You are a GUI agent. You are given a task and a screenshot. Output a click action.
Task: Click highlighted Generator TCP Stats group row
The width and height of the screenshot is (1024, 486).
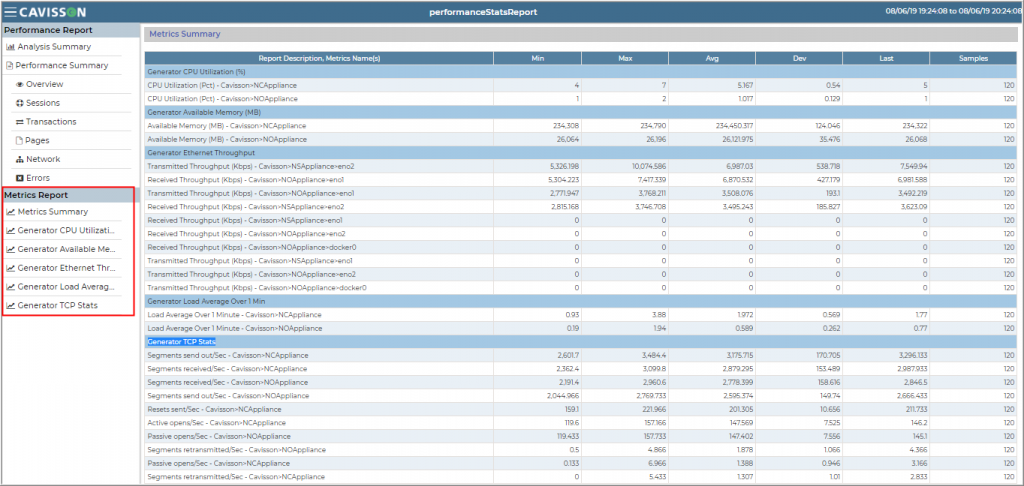point(581,342)
